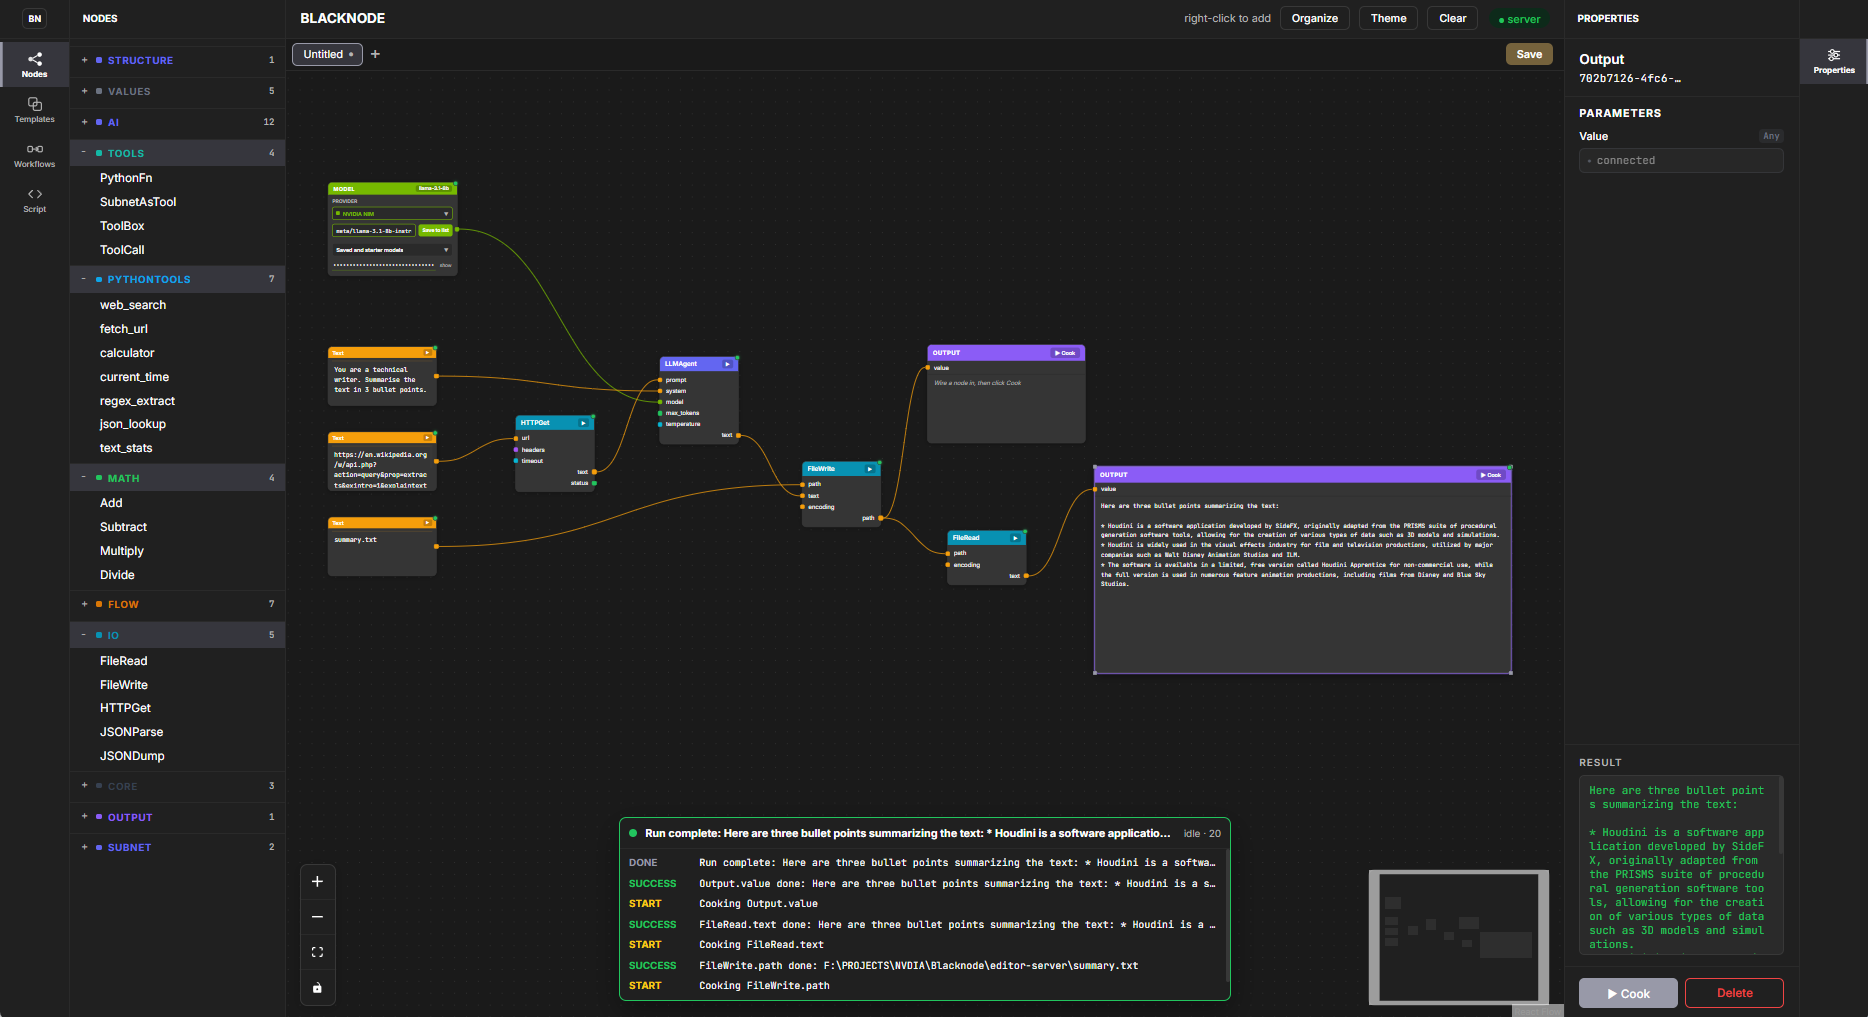Open Saved and starter models dropdown
Viewport: 1868px width, 1017px height.
392,250
